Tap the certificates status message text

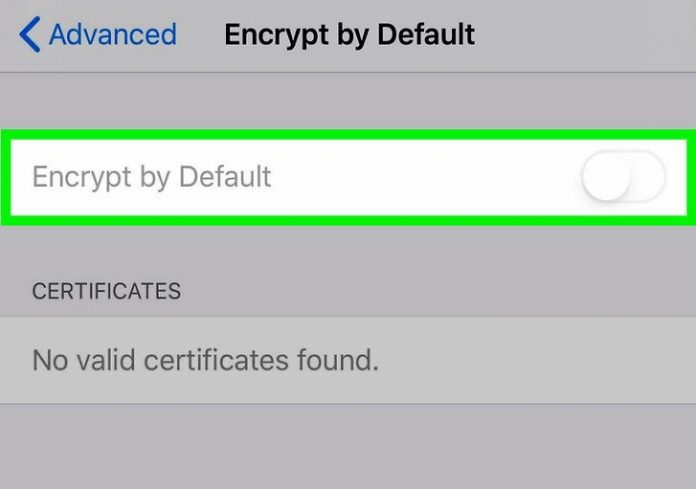click(206, 360)
